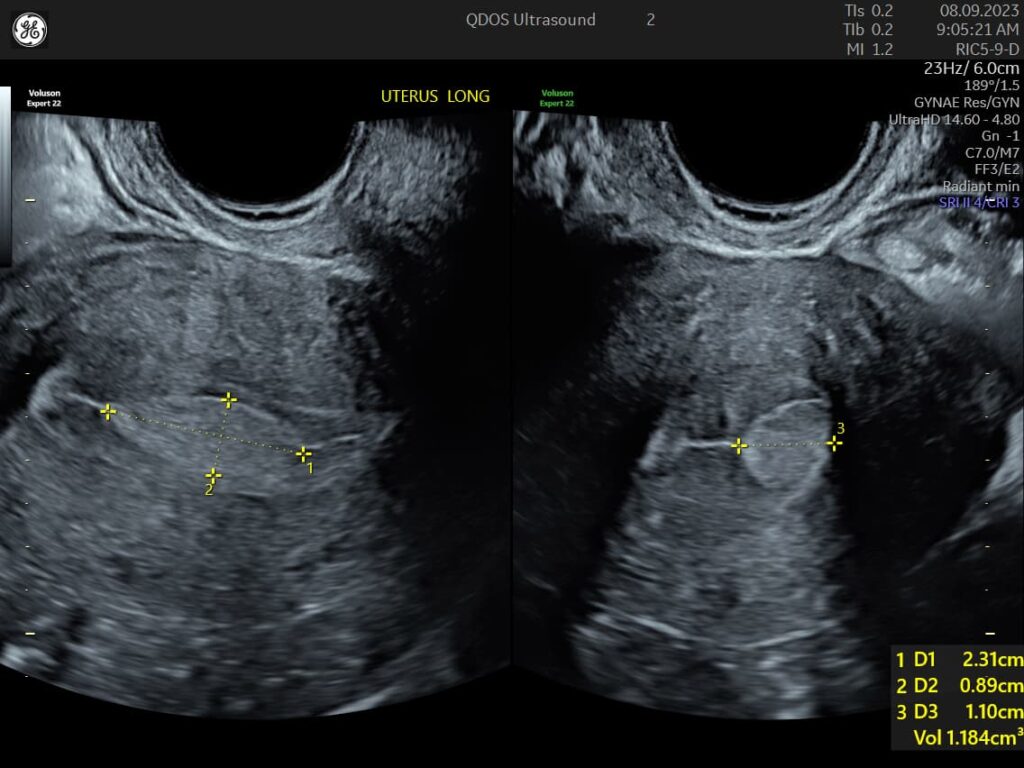This screenshot has width=1024, height=768.
Task: Click the lower caliper cross labeled 2
Action: [213, 476]
